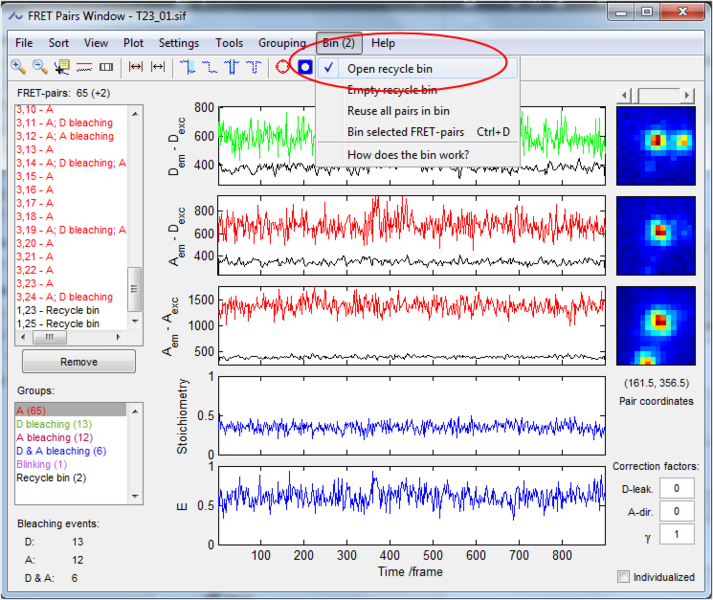This screenshot has height=600, width=713.
Task: Choose Empty recycle bin from the menu
Action: tap(391, 90)
